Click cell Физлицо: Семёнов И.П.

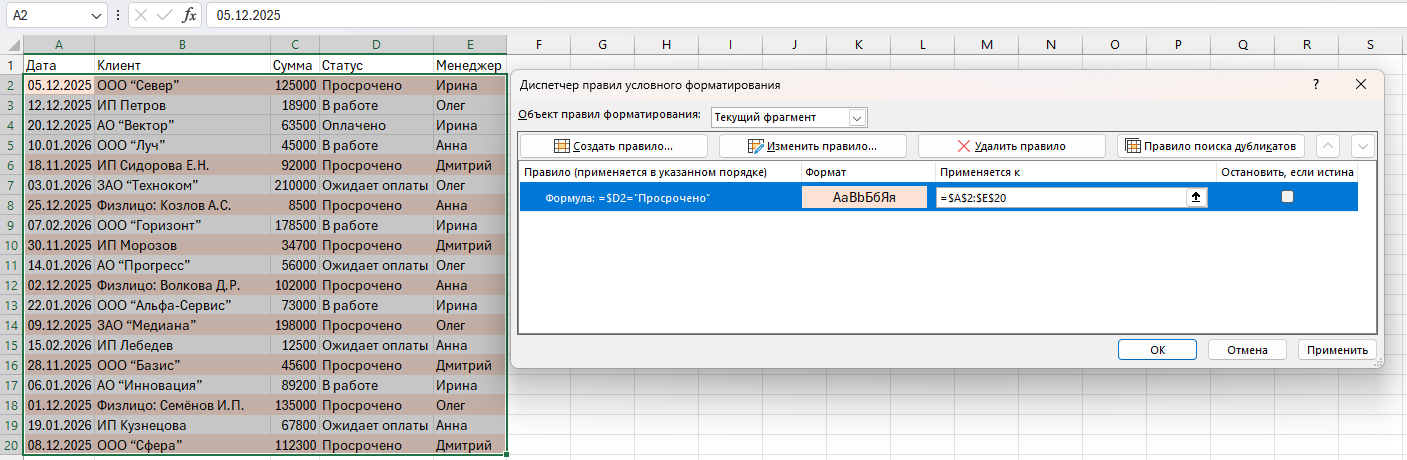coord(182,405)
